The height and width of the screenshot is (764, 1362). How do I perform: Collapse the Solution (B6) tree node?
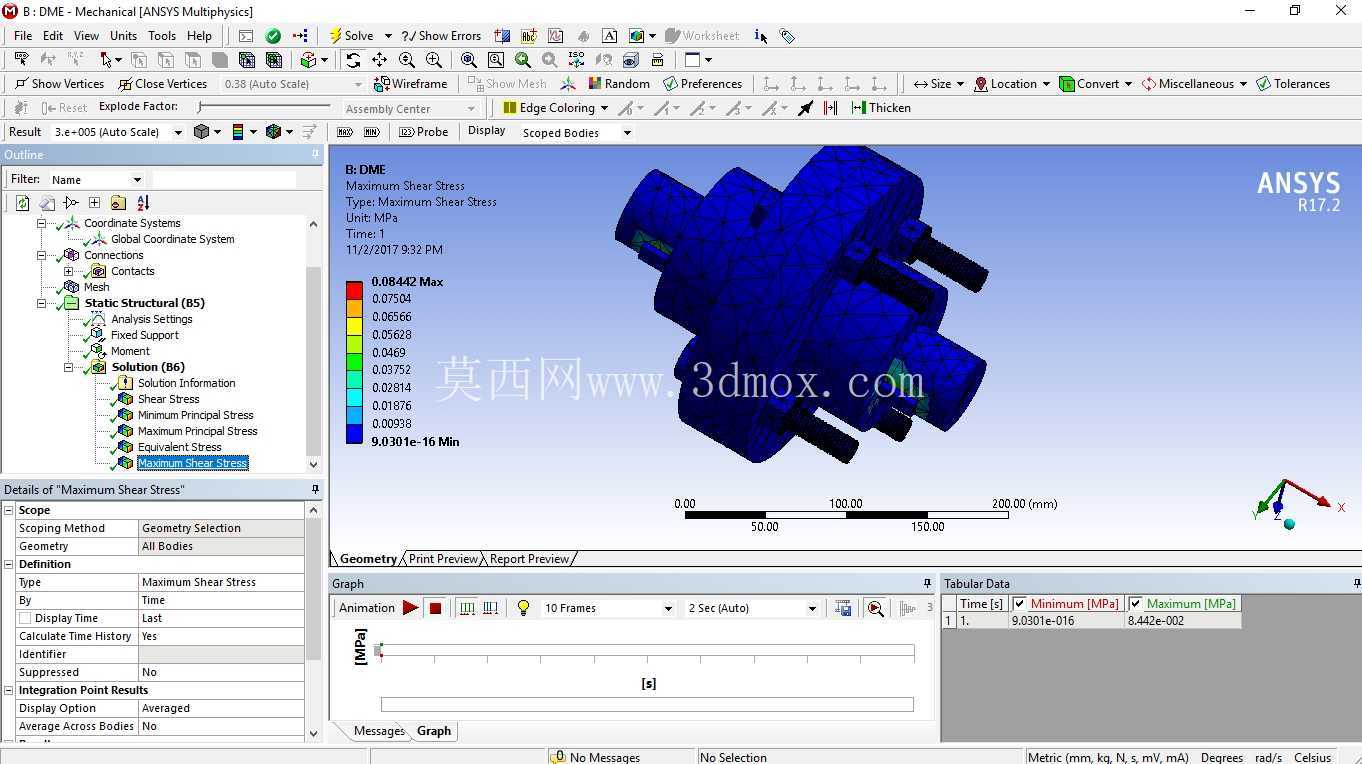point(69,367)
